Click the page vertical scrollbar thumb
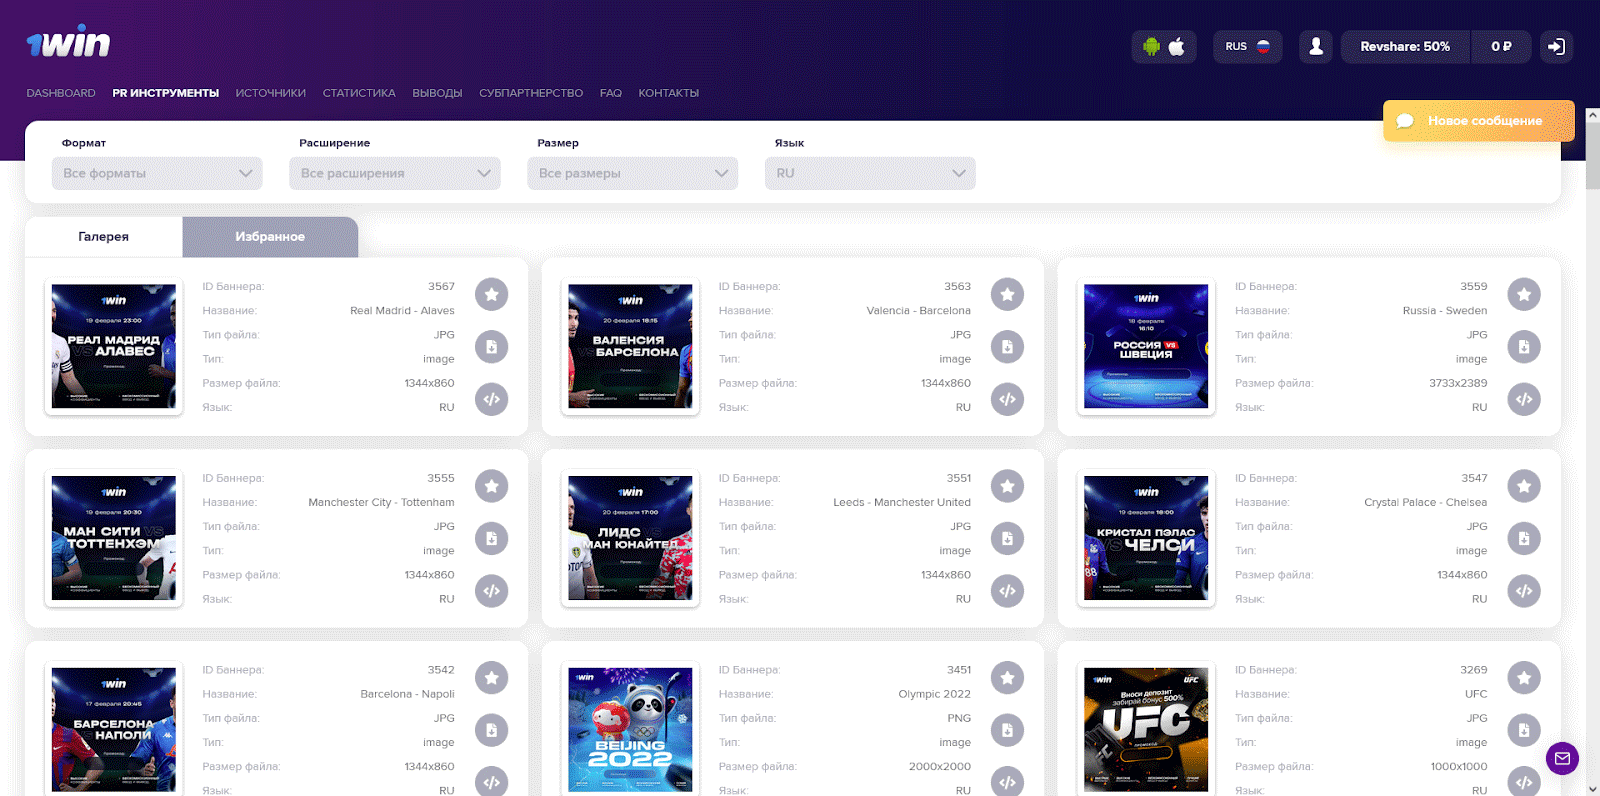 point(1592,154)
